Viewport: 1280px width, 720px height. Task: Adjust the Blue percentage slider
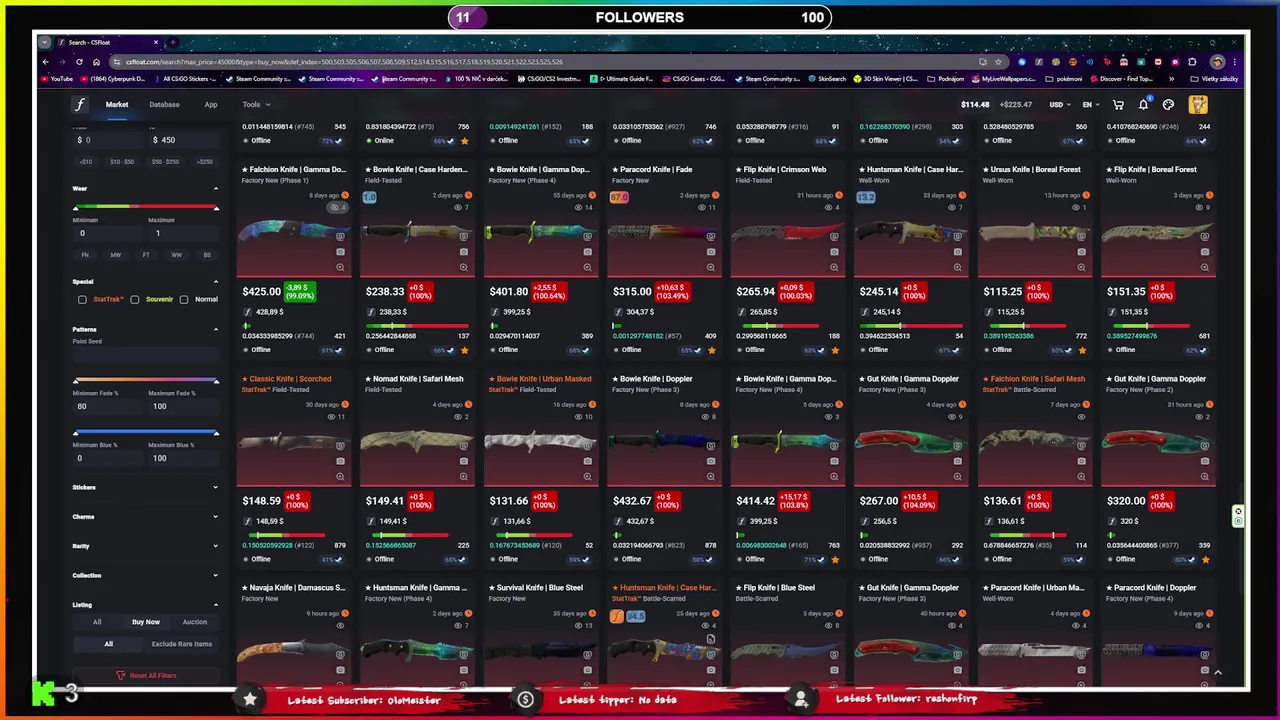point(146,433)
